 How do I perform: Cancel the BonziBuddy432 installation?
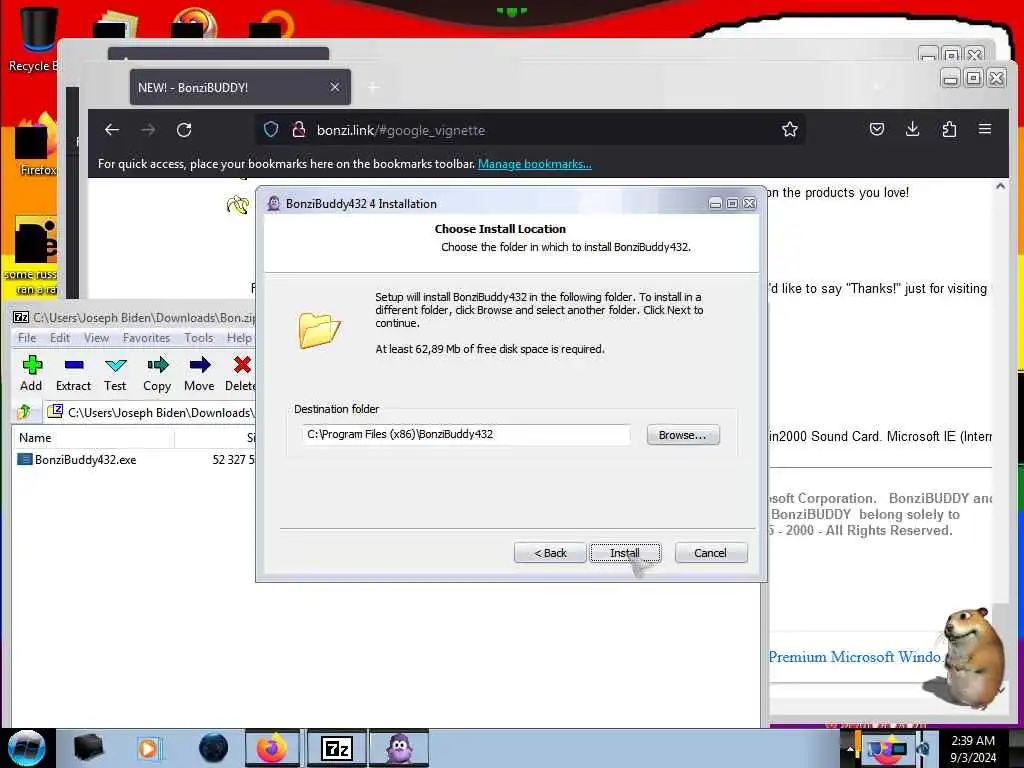click(x=711, y=552)
